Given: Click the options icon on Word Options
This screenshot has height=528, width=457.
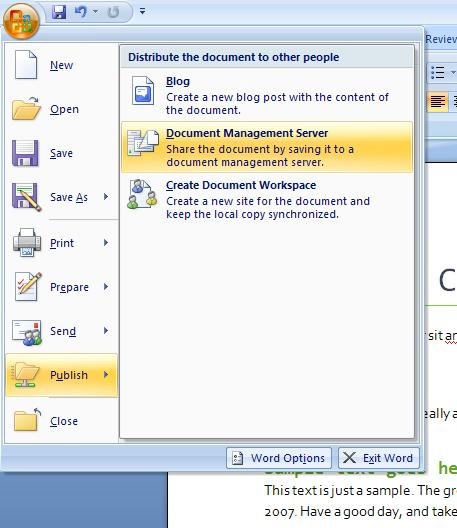Looking at the screenshot, I should tap(237, 458).
